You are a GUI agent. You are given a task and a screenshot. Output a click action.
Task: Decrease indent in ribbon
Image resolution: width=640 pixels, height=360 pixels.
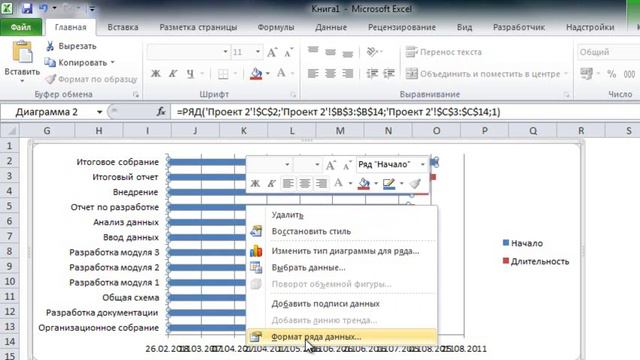pos(372,74)
